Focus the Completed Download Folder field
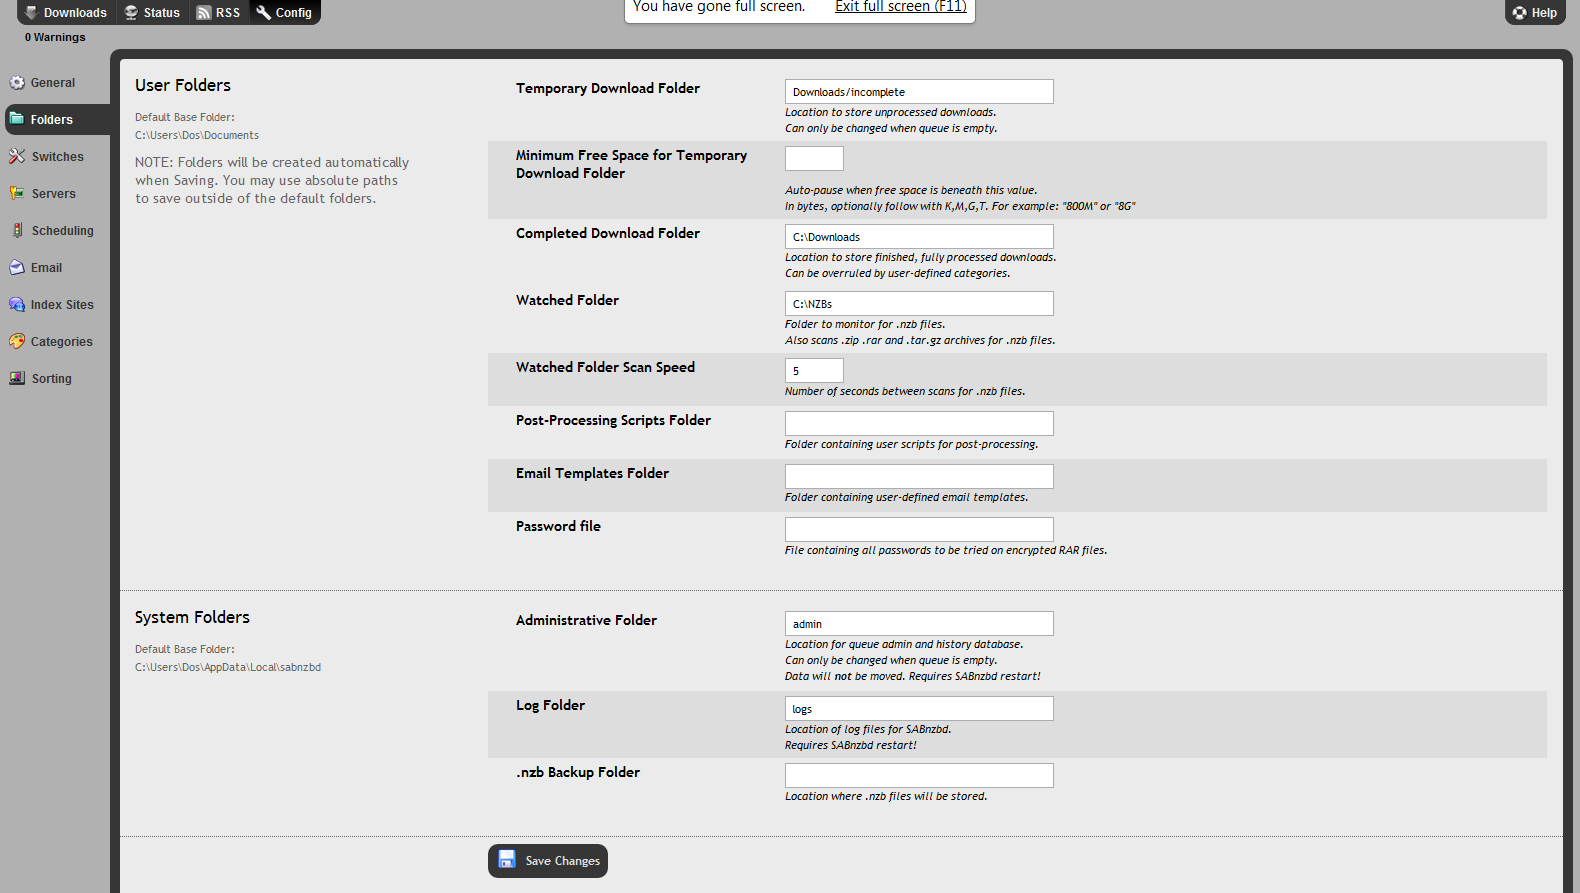This screenshot has height=893, width=1580. (x=919, y=237)
